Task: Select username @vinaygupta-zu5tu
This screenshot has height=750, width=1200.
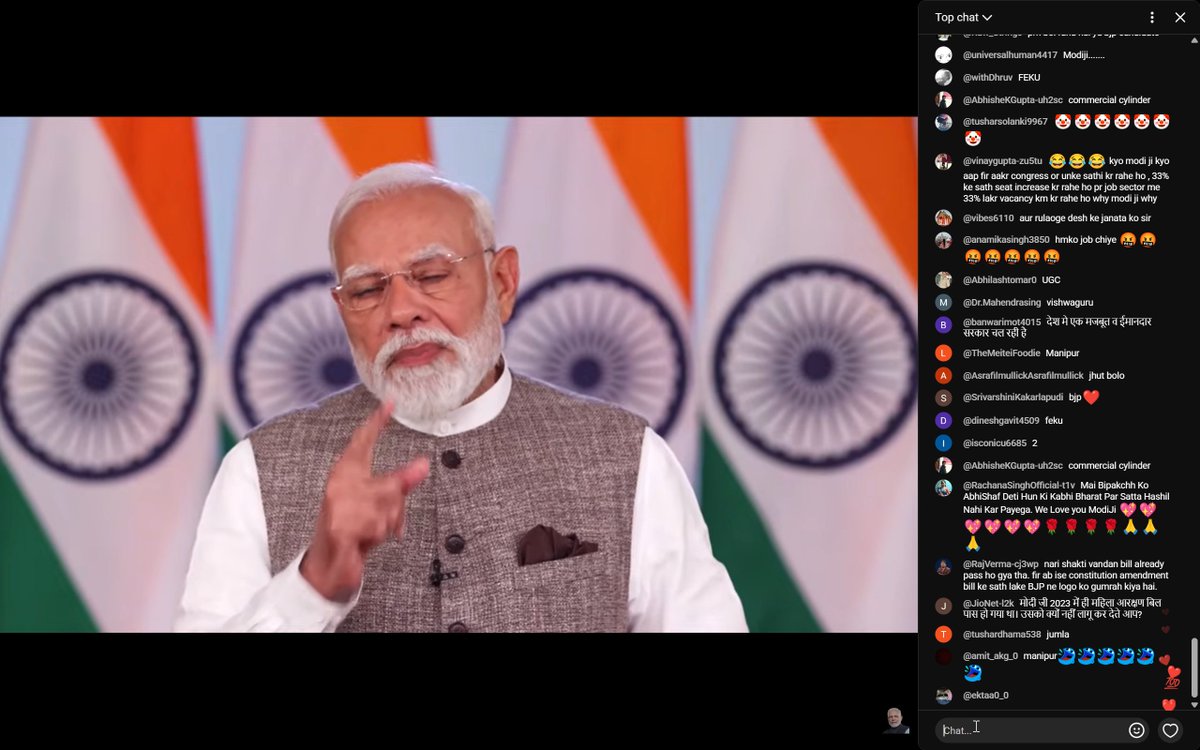Action: pos(1003,161)
